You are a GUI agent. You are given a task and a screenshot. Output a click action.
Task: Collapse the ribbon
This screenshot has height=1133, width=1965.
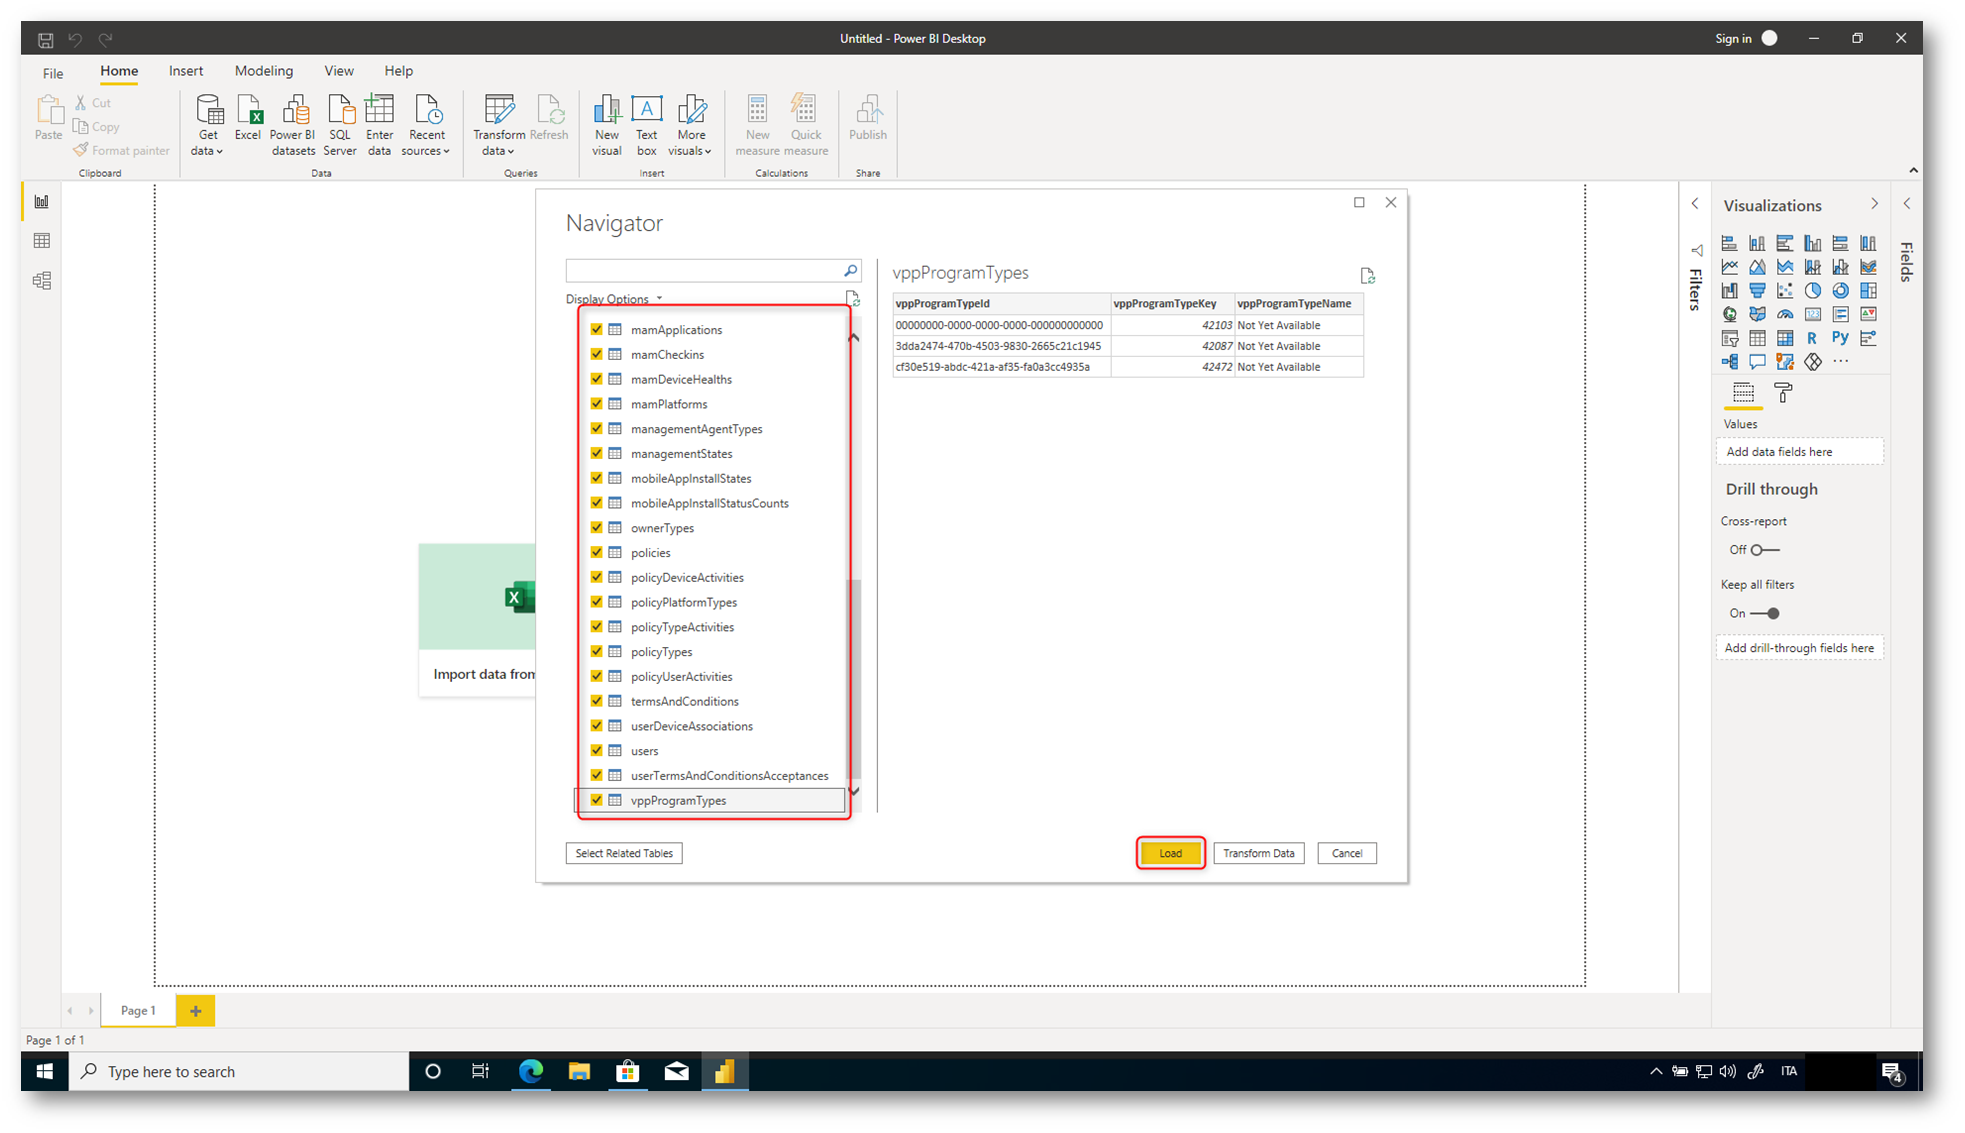(1913, 171)
